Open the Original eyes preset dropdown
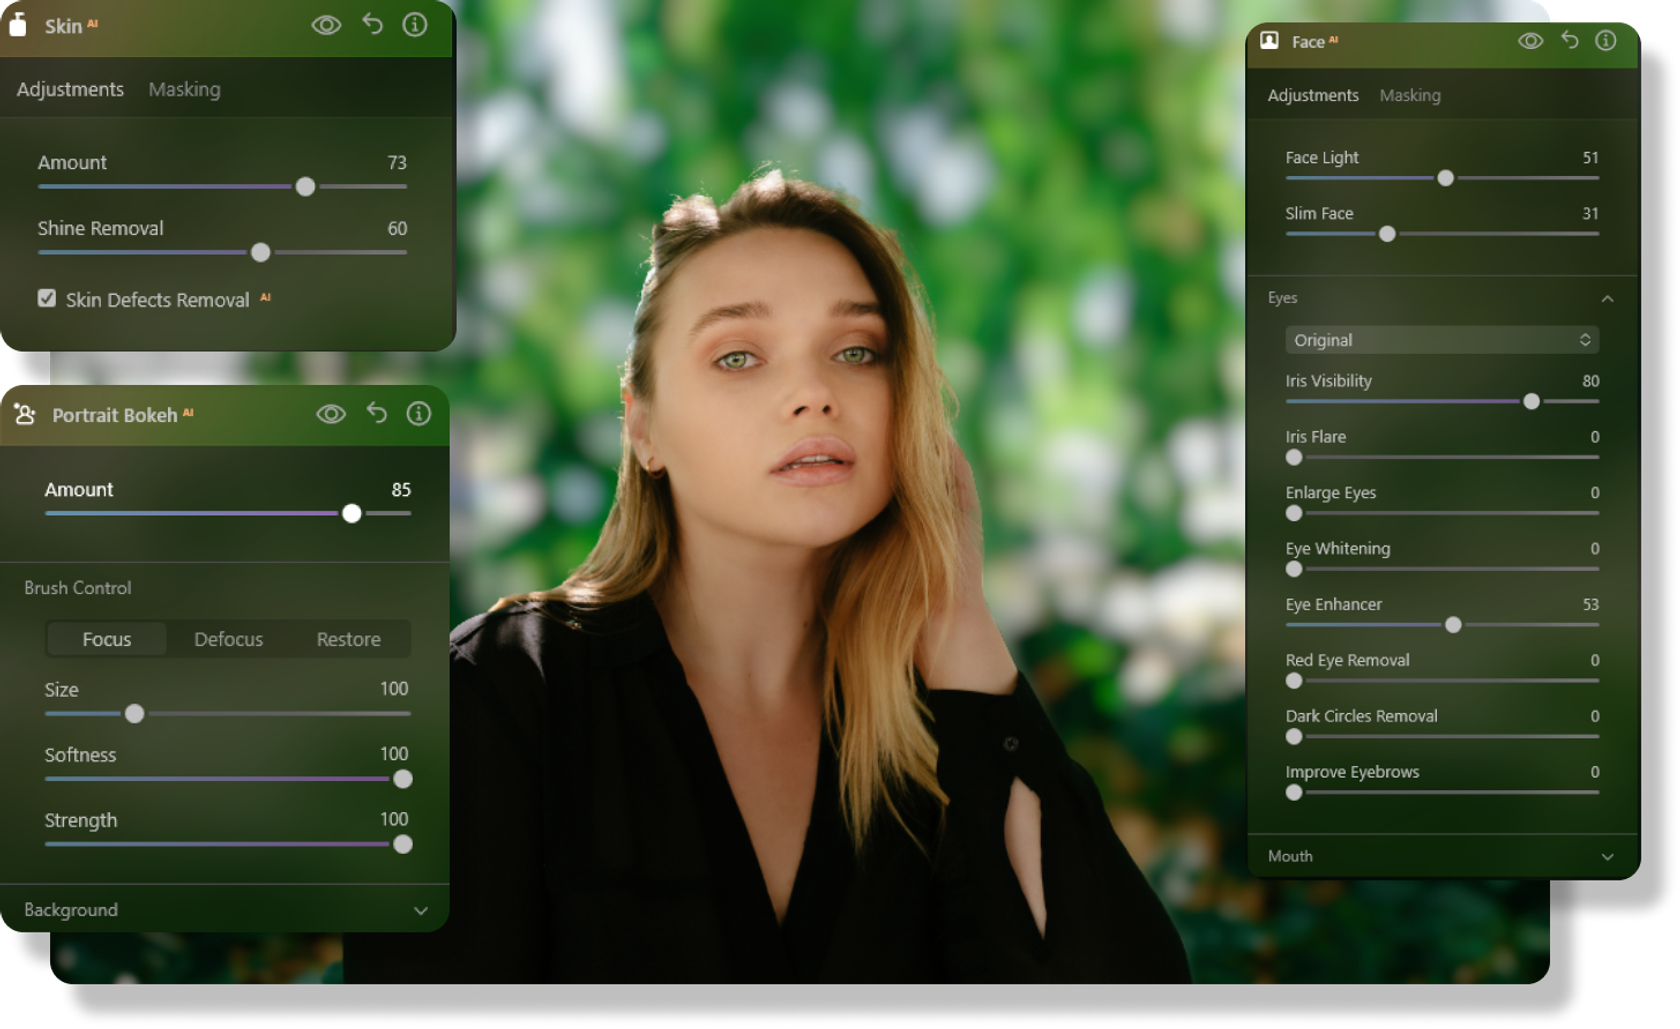The image size is (1680, 1029). [x=1441, y=340]
